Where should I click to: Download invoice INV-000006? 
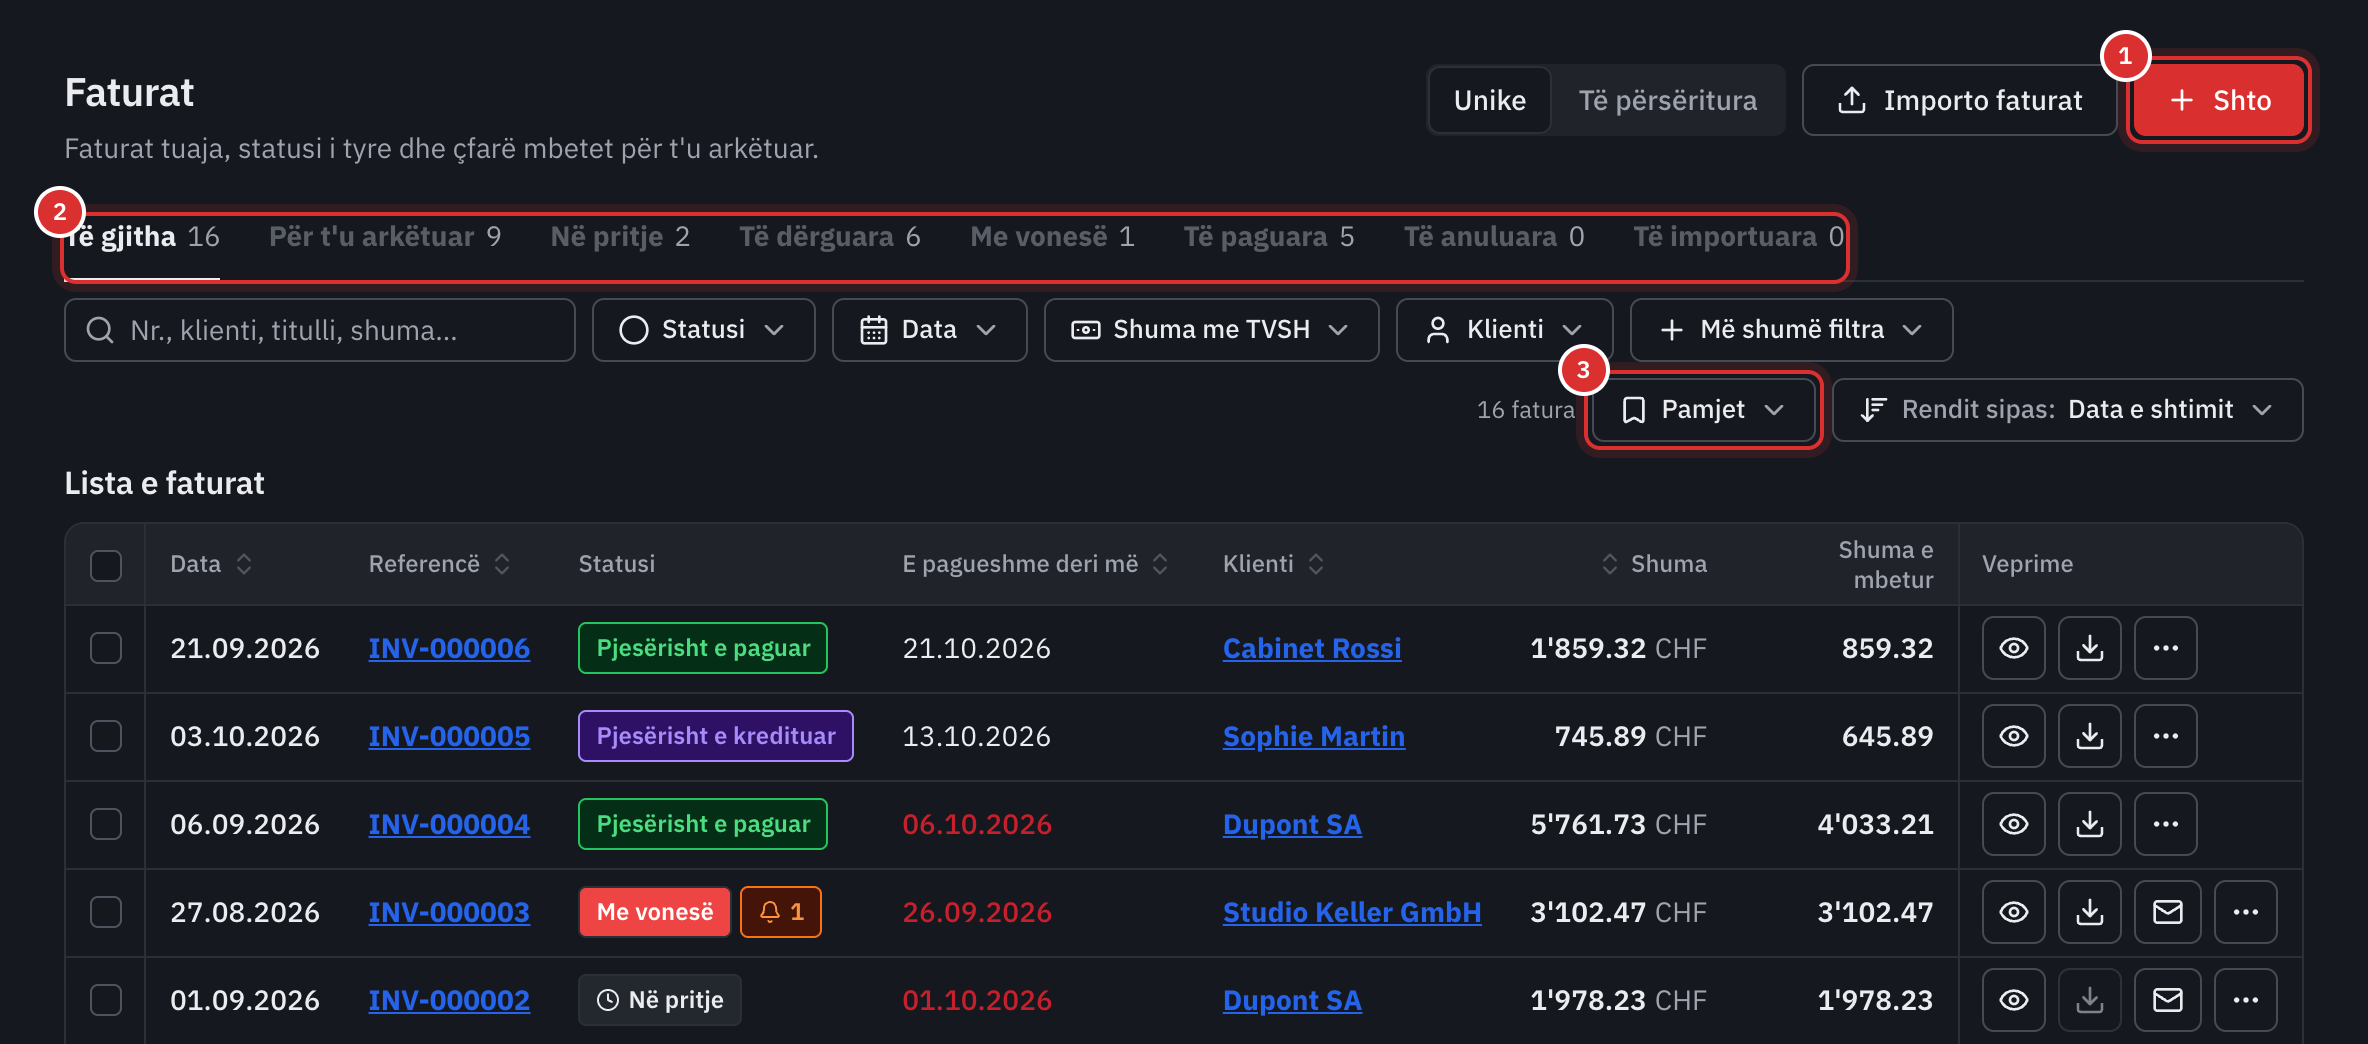pyautogui.click(x=2089, y=648)
